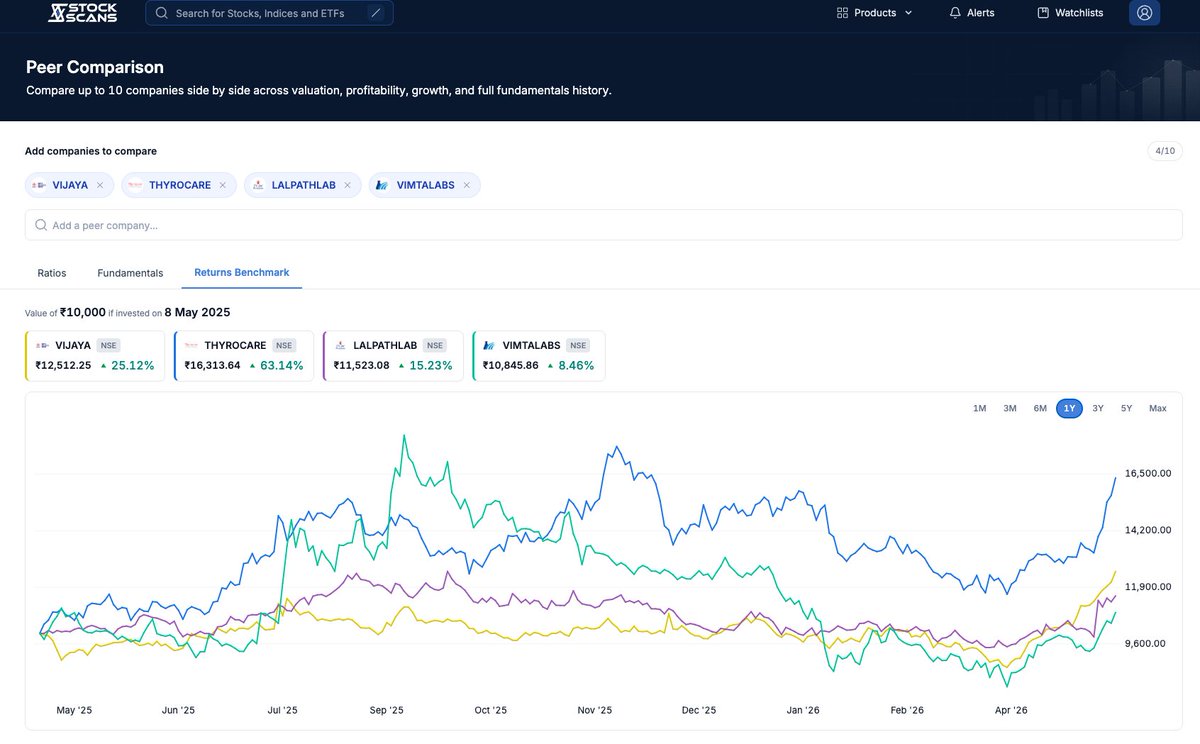Click the VIMTALABS returns card
Screen dimensions: 1200x744
pos(538,356)
